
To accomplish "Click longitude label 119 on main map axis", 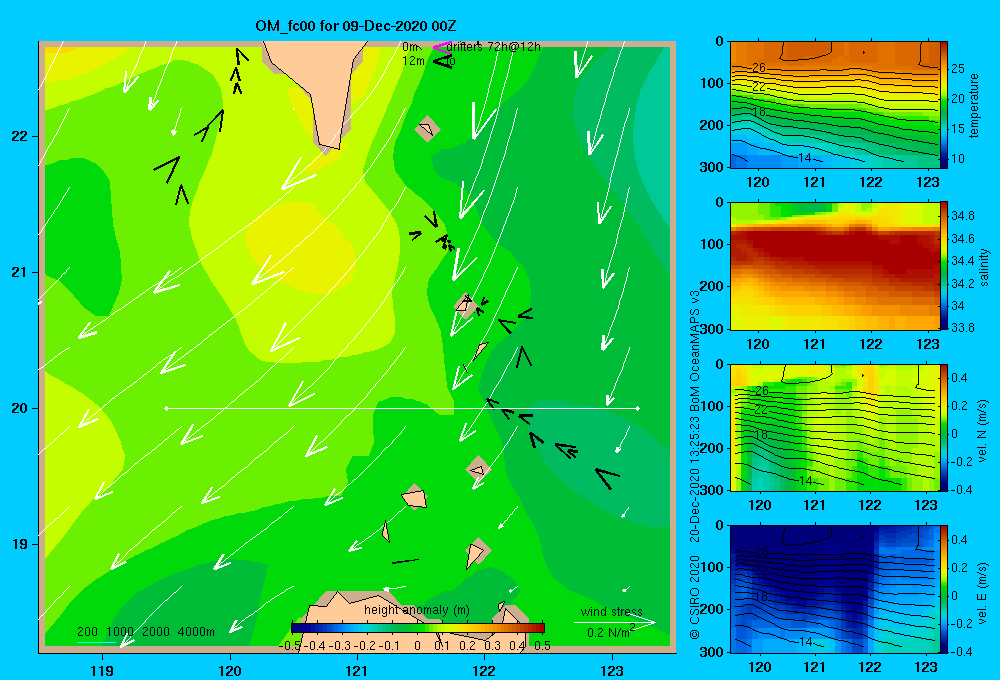I will click(103, 670).
